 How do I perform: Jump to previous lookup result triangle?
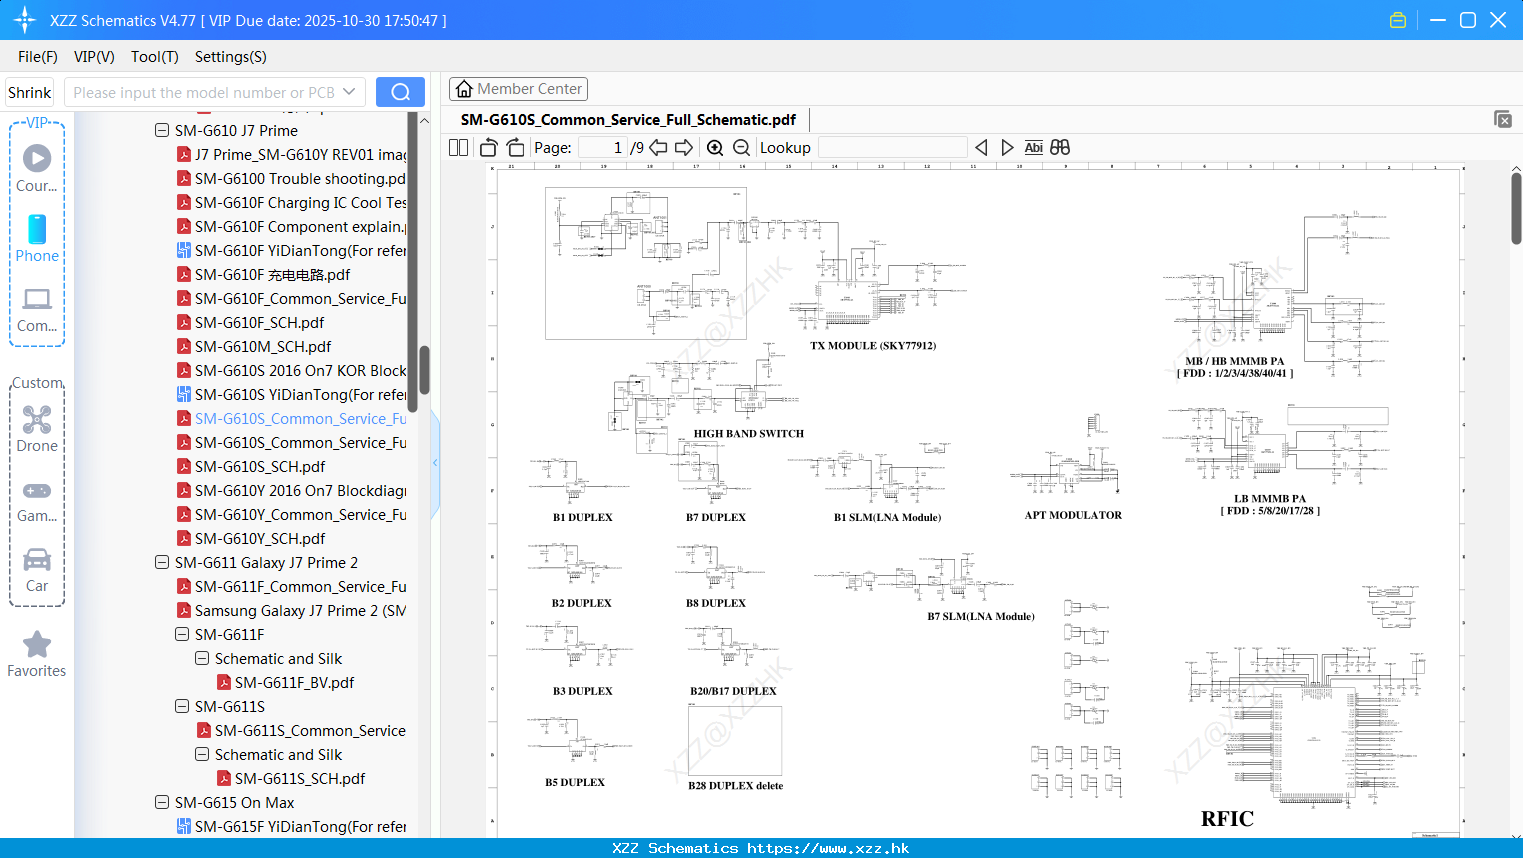coord(981,148)
